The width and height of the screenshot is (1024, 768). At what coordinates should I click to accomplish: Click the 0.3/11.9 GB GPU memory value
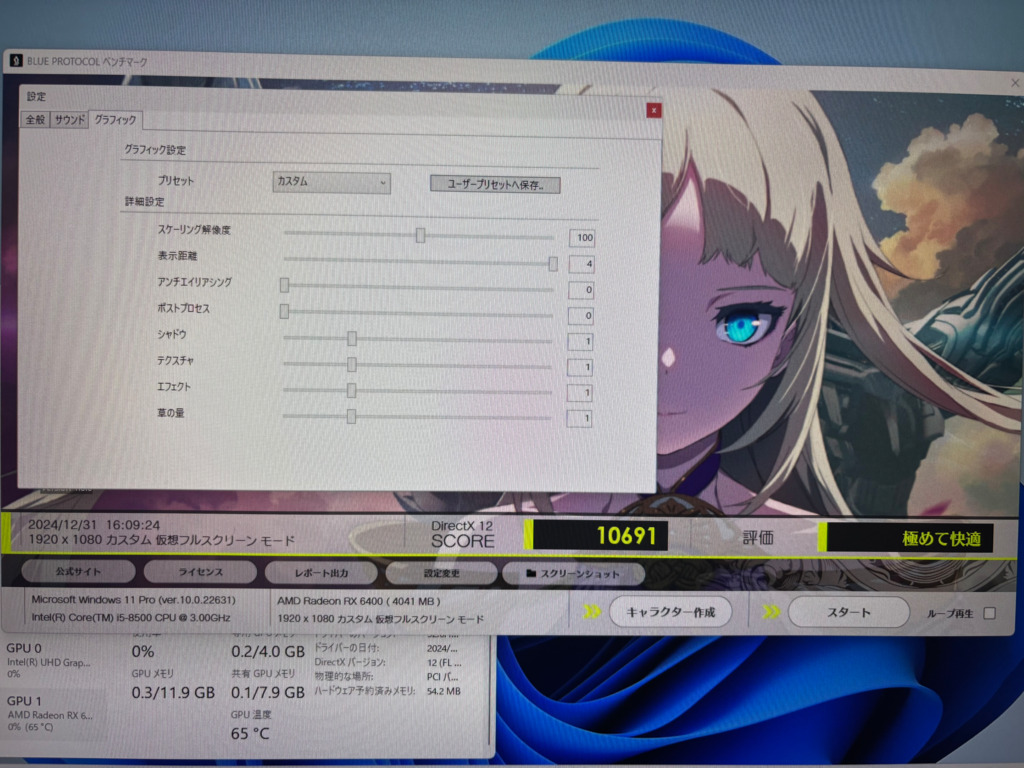173,693
